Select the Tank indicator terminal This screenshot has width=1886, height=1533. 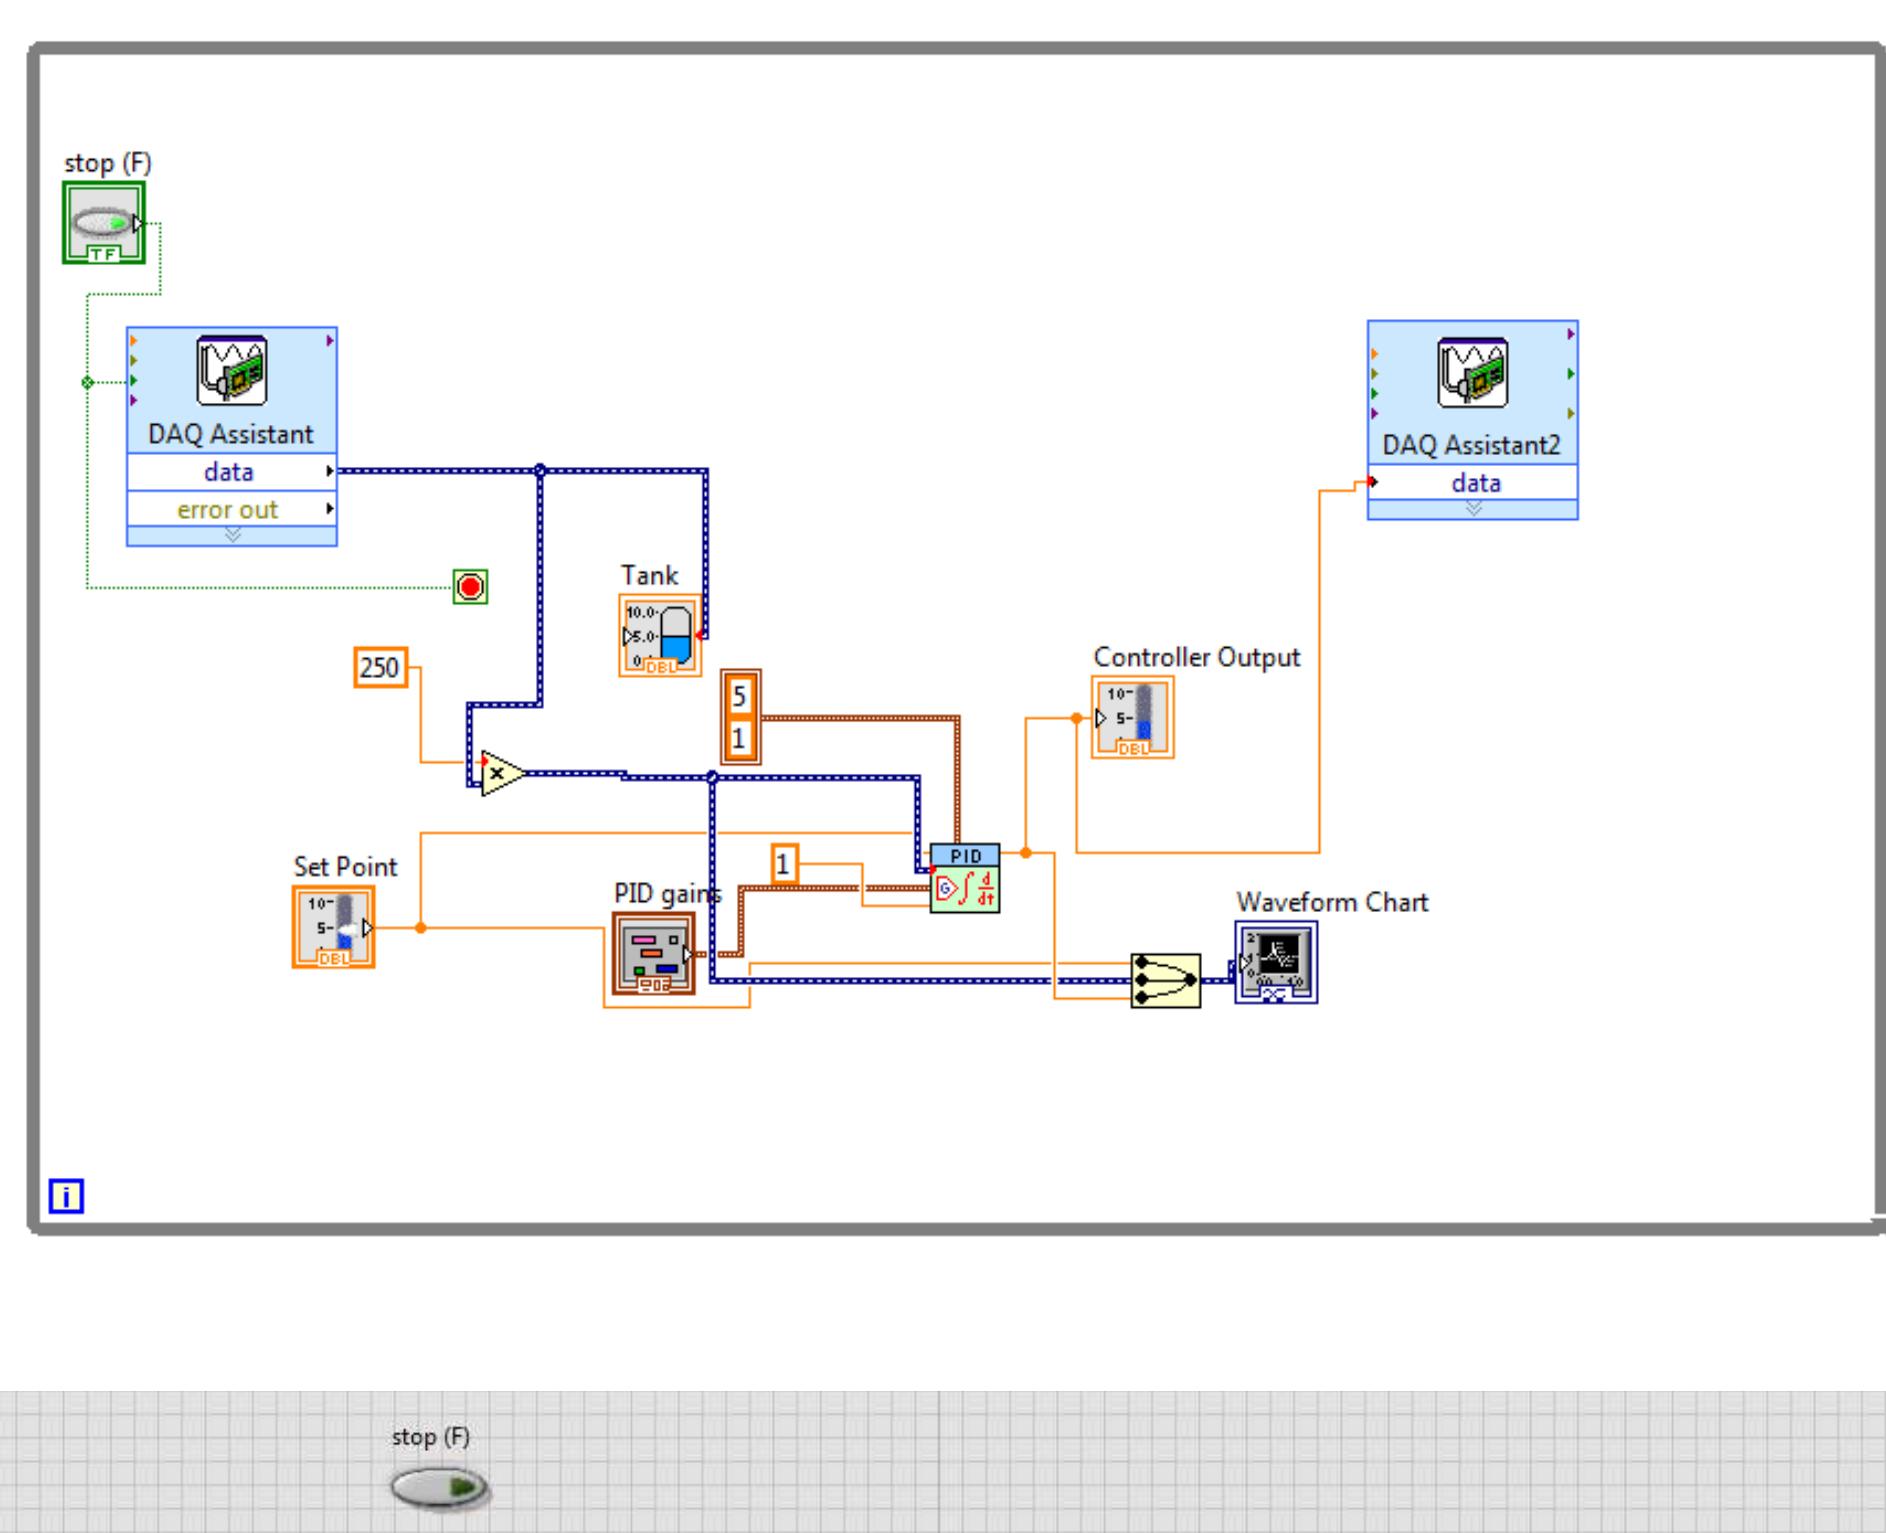[660, 635]
